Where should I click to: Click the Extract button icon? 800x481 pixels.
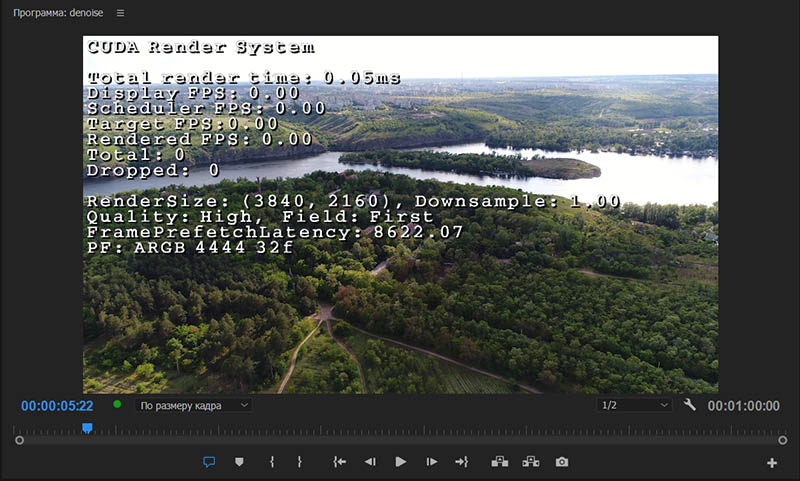click(531, 462)
